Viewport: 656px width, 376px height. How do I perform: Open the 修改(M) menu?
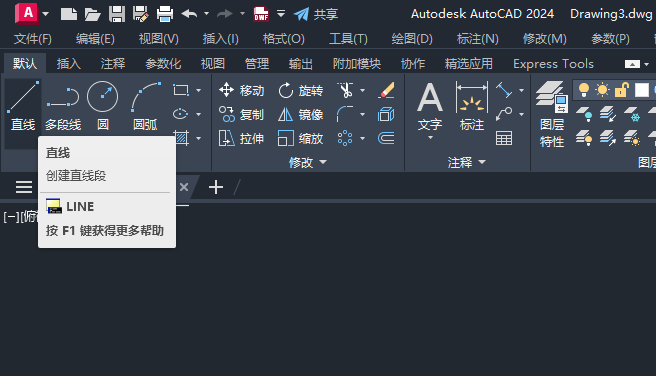[x=545, y=39]
